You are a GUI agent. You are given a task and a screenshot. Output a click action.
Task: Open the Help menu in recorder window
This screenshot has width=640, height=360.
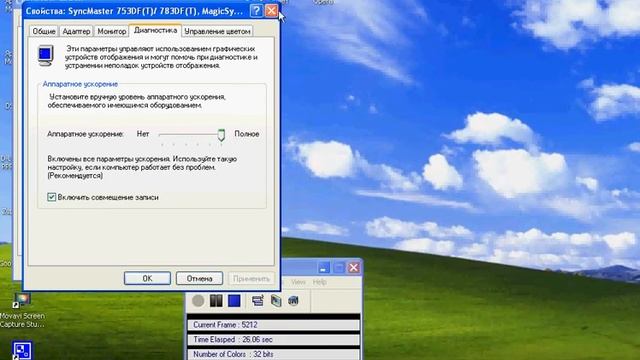(320, 282)
